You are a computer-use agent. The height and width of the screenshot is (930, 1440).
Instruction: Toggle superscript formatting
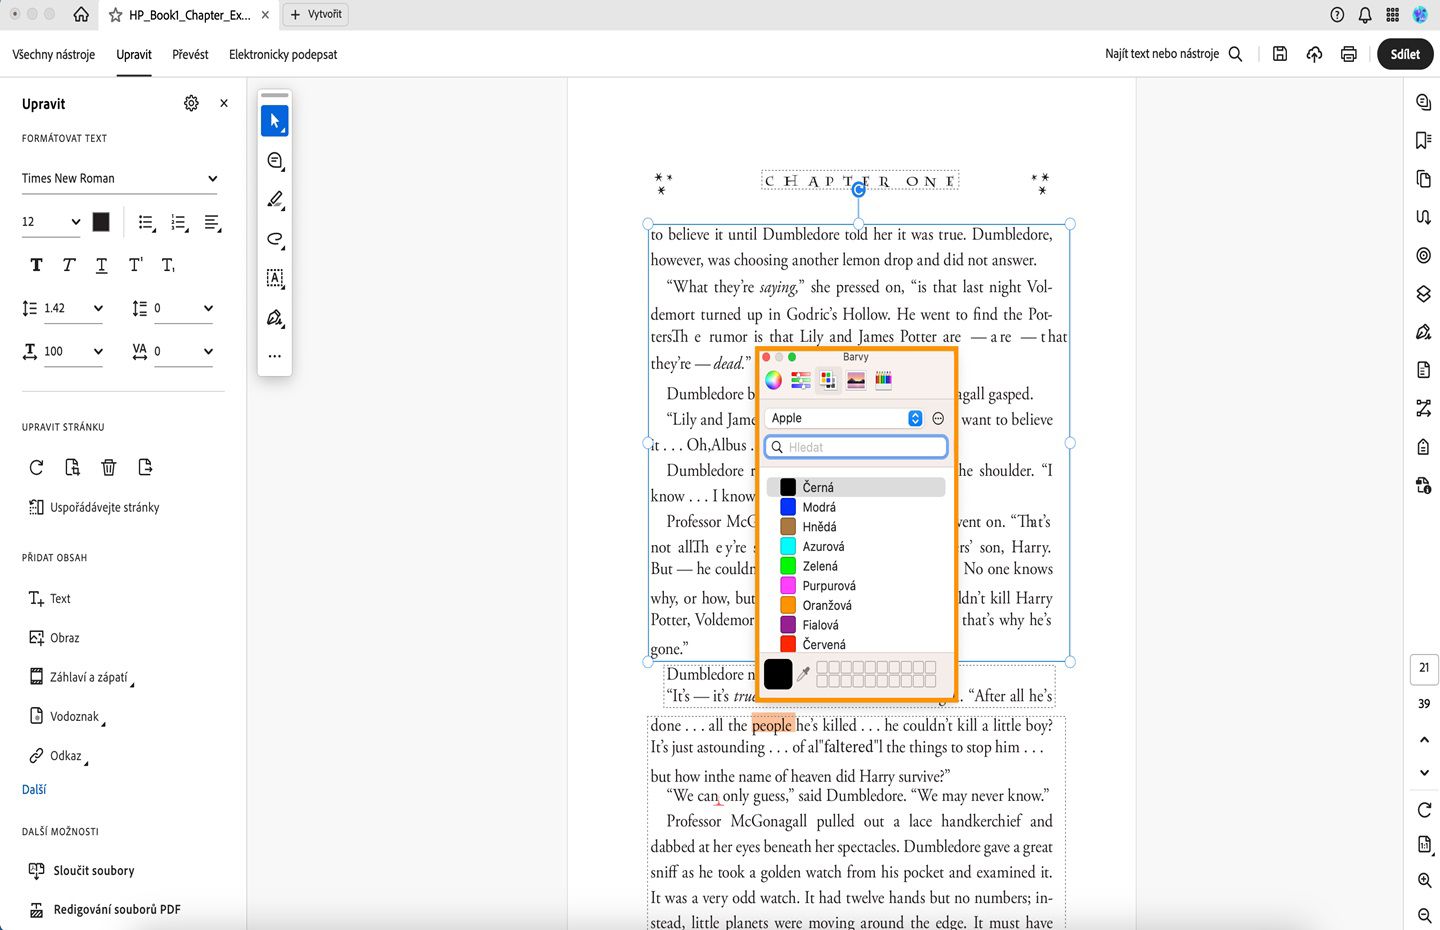click(x=135, y=265)
